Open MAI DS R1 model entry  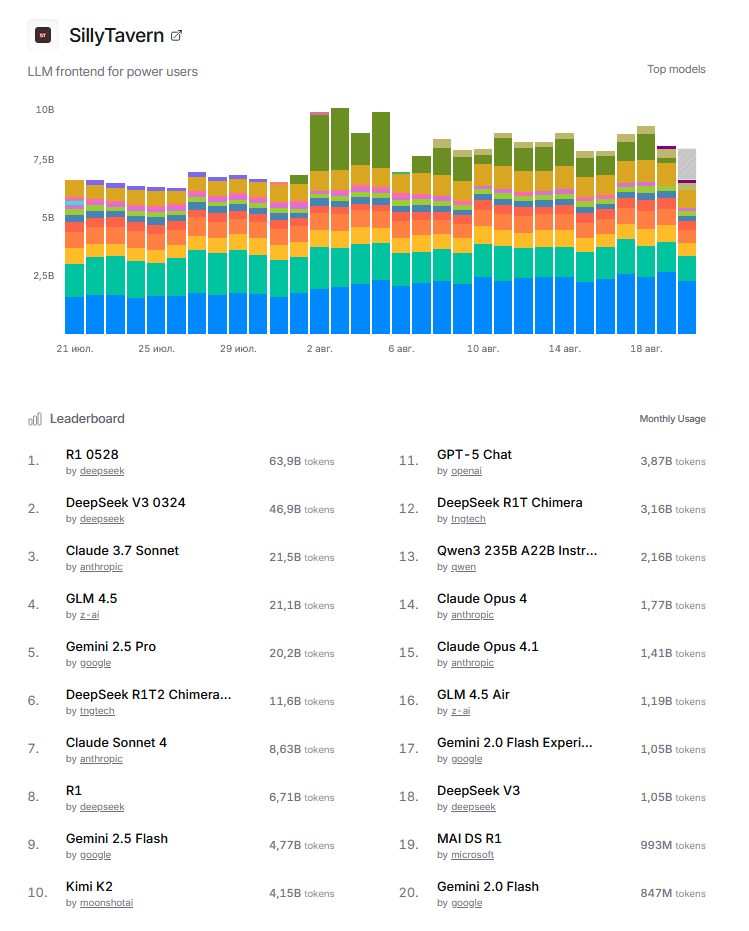[x=469, y=839]
